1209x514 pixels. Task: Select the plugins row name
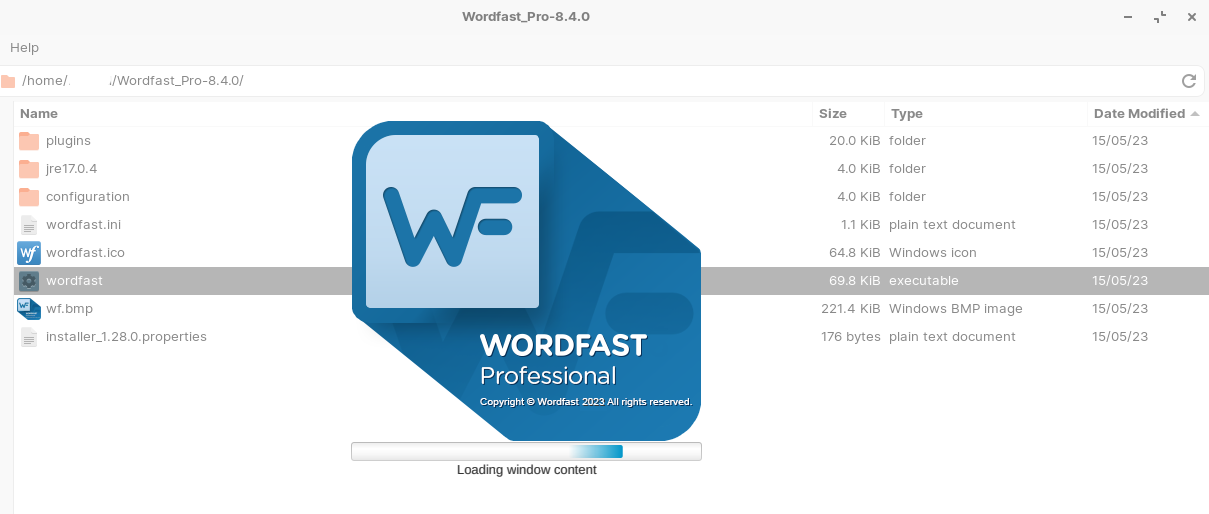pyautogui.click(x=68, y=141)
